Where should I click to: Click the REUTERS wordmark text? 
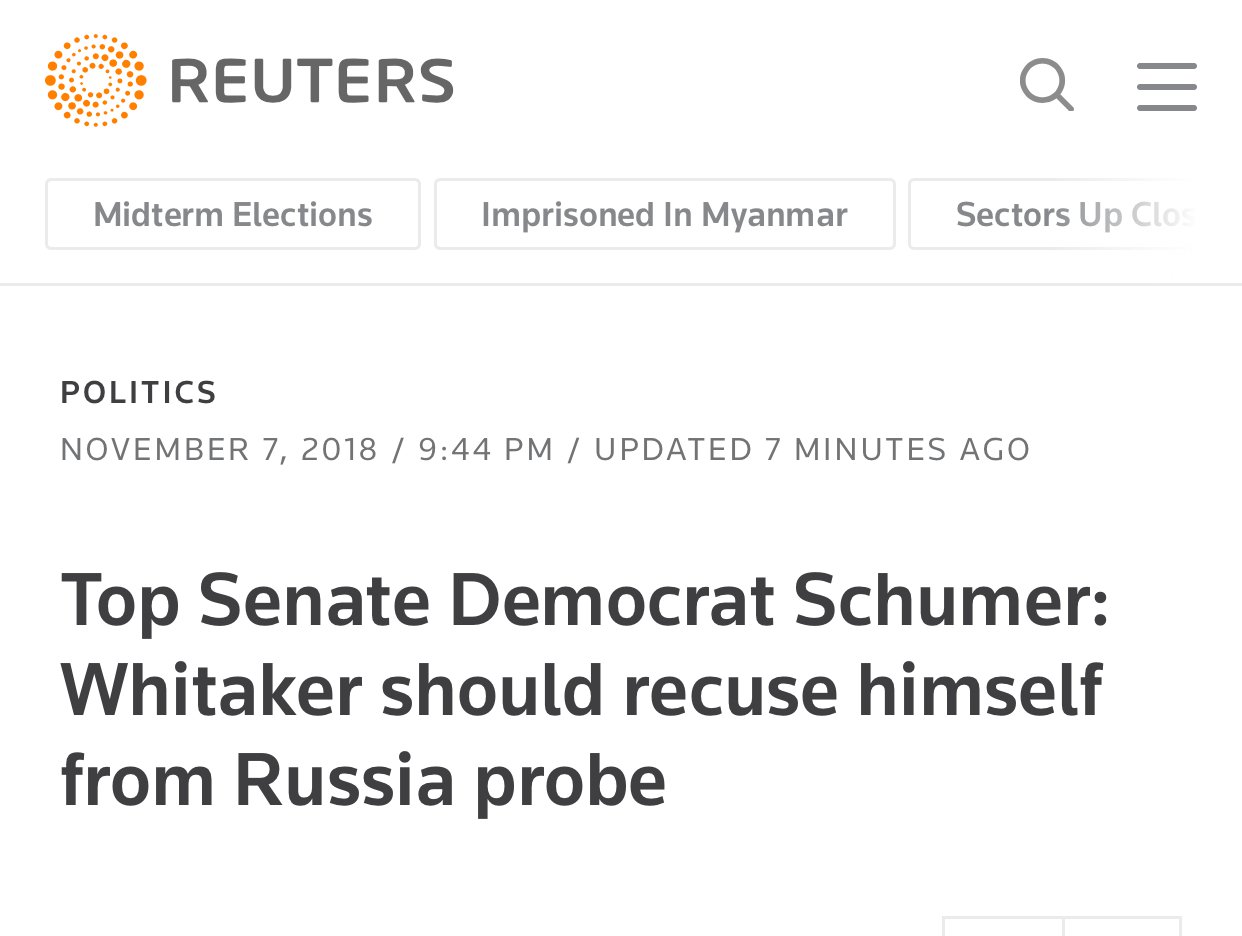pyautogui.click(x=312, y=82)
